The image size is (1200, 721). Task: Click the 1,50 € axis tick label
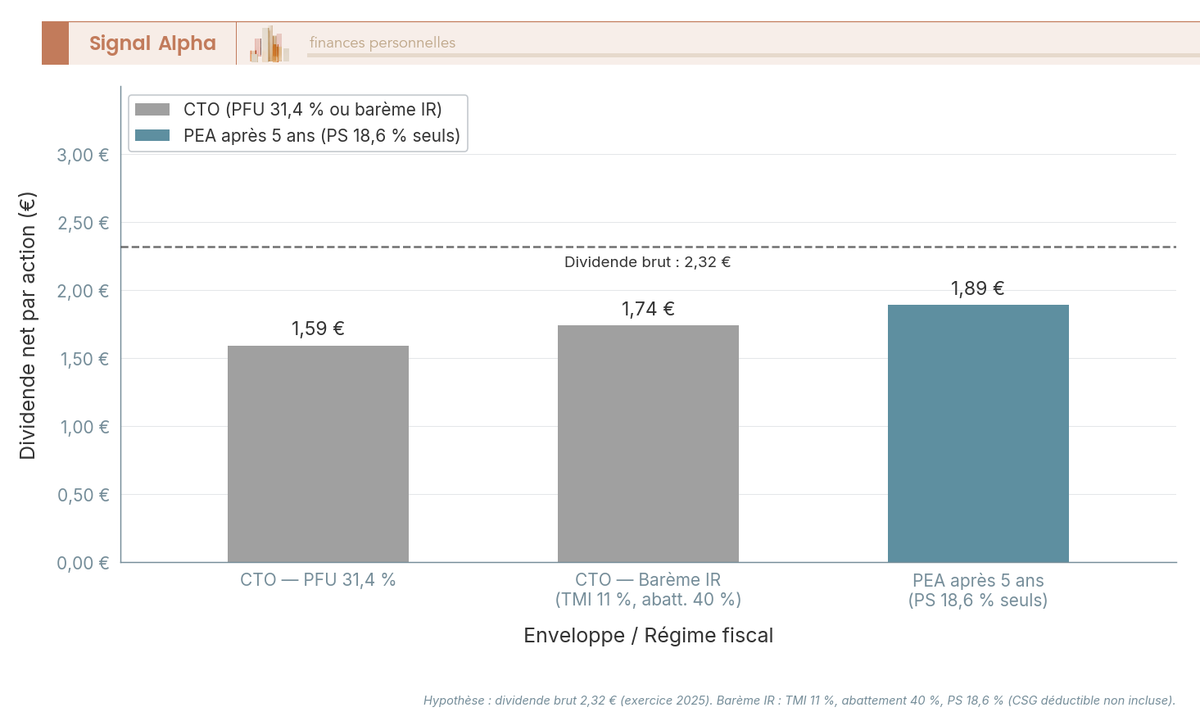85,359
